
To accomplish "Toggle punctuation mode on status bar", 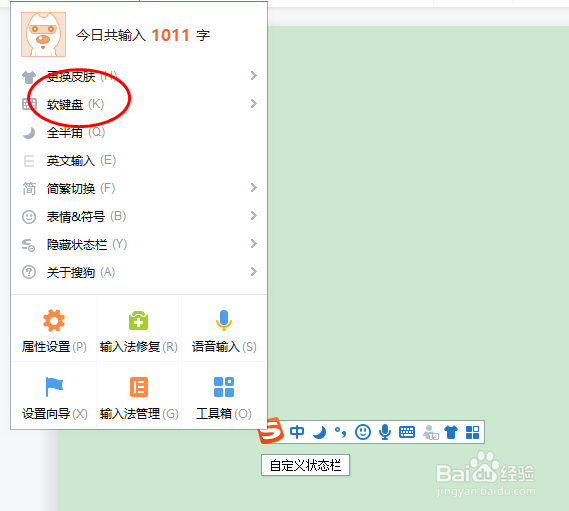I will 340,432.
